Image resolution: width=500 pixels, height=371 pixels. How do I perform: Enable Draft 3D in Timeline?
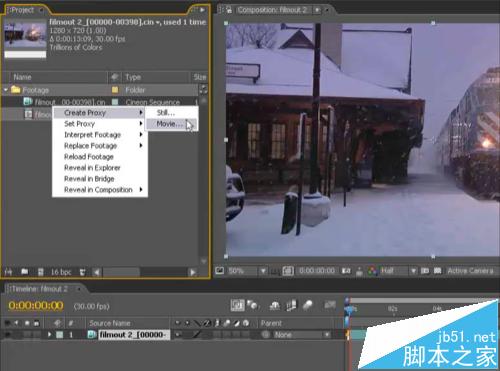(253, 305)
